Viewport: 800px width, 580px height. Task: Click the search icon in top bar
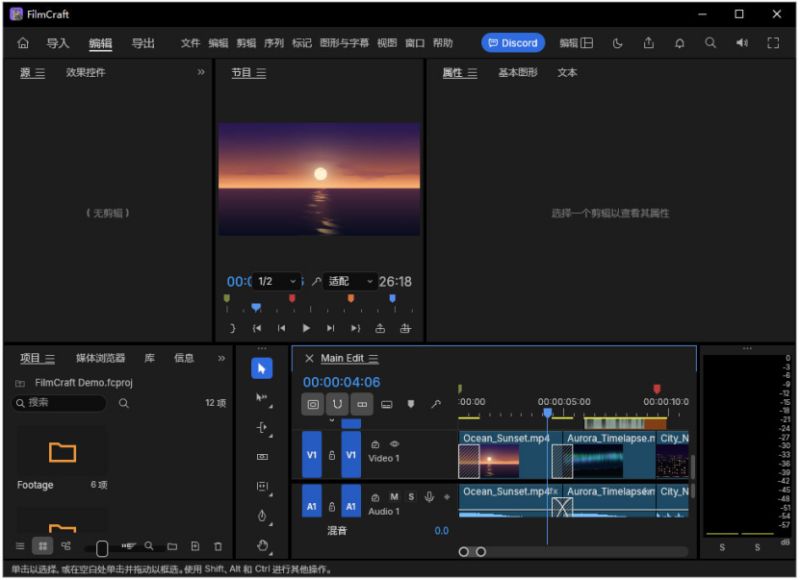tap(710, 43)
